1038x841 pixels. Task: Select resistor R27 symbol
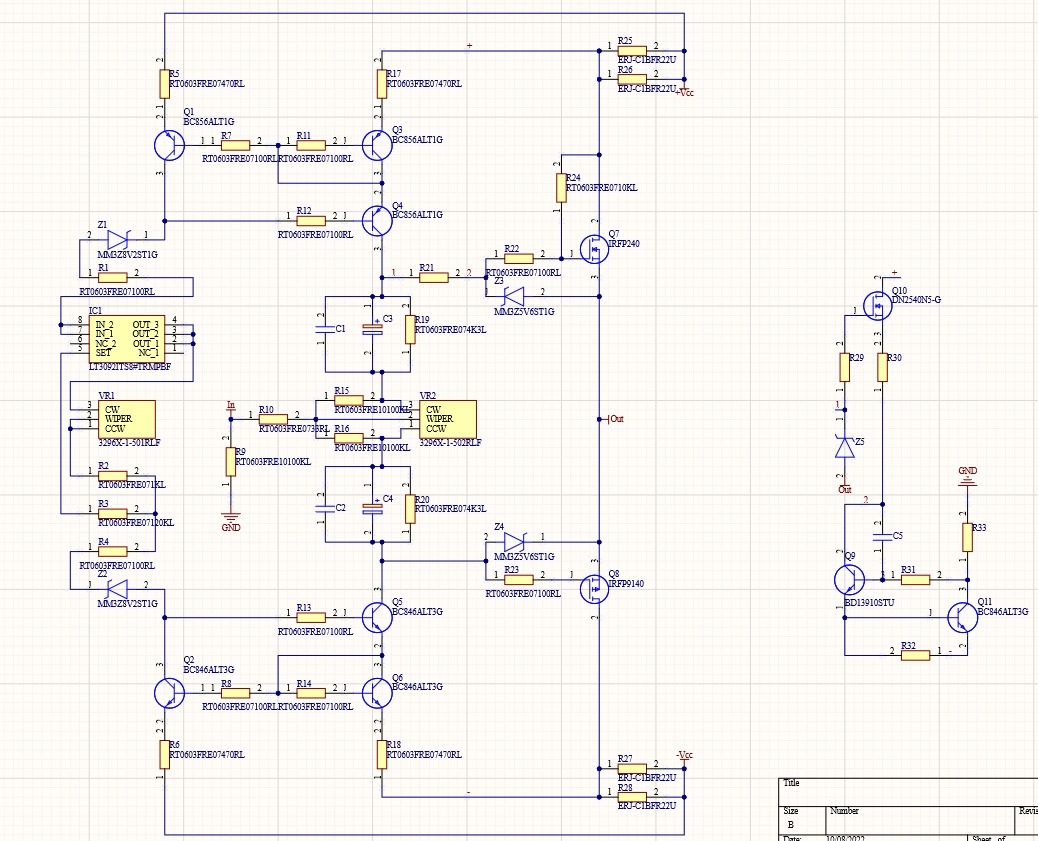(632, 769)
